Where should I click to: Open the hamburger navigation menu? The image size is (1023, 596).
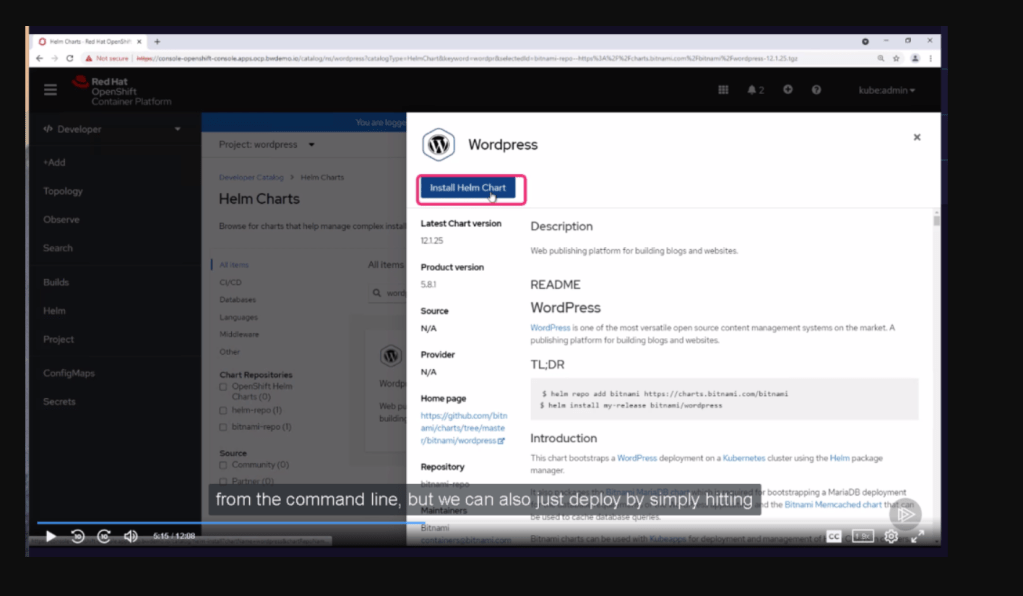click(50, 90)
